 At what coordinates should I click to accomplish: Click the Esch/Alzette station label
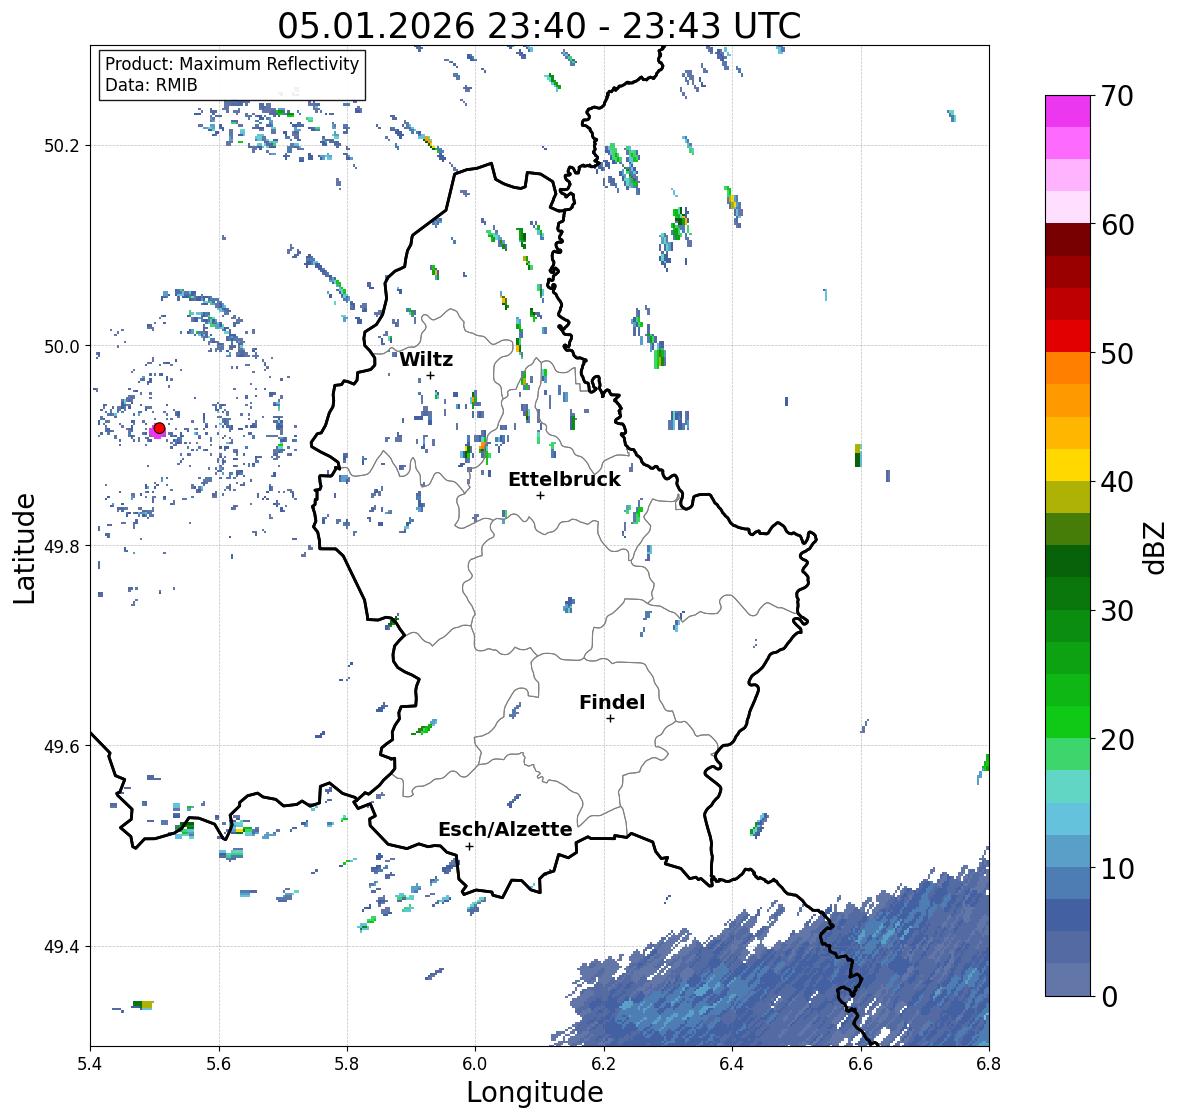click(505, 829)
